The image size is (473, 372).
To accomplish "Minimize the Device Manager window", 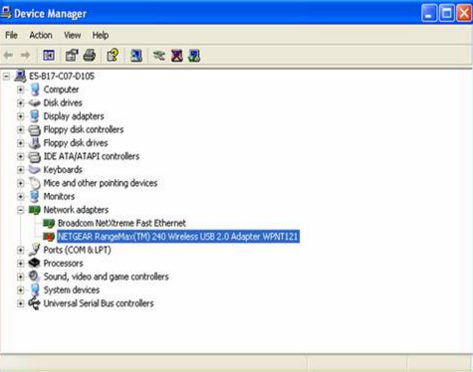I will tap(429, 13).
